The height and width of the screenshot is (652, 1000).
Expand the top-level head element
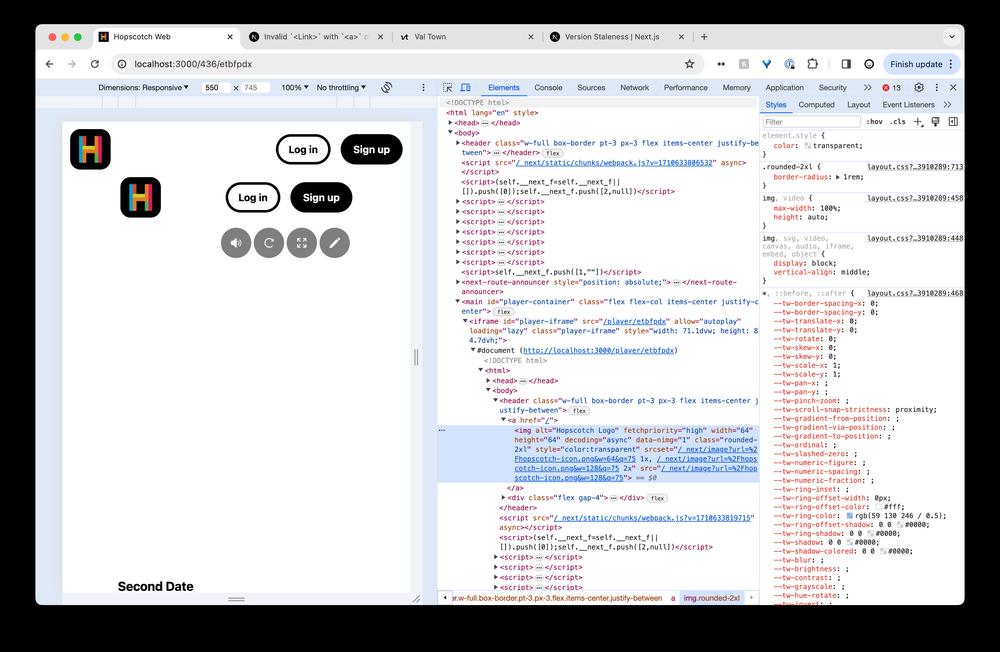pyautogui.click(x=450, y=122)
